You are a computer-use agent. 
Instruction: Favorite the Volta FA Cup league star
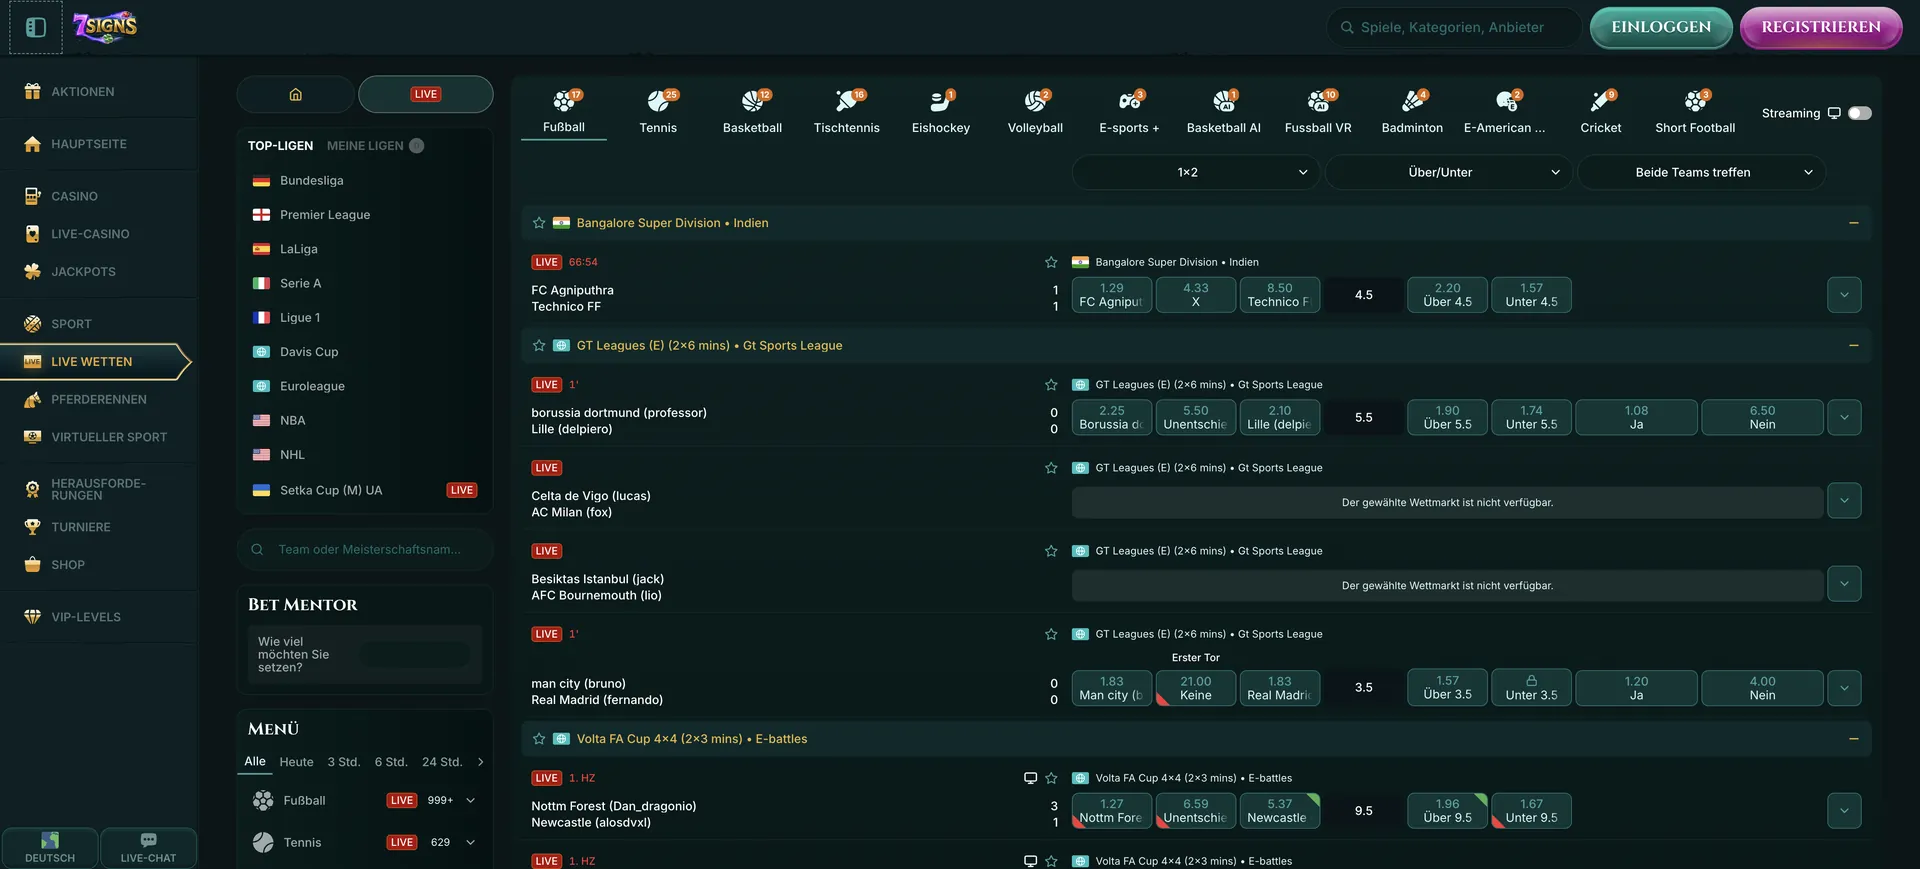coord(539,739)
